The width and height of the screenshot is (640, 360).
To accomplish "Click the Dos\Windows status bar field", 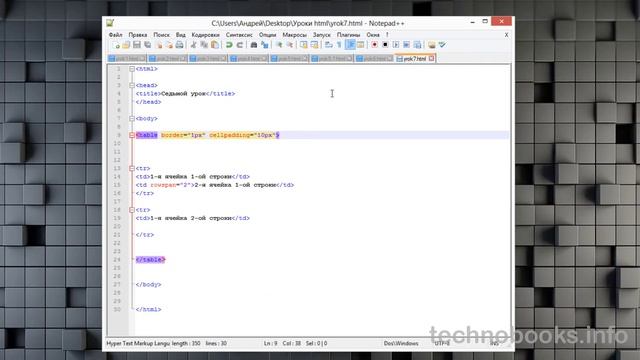I will 401,344.
